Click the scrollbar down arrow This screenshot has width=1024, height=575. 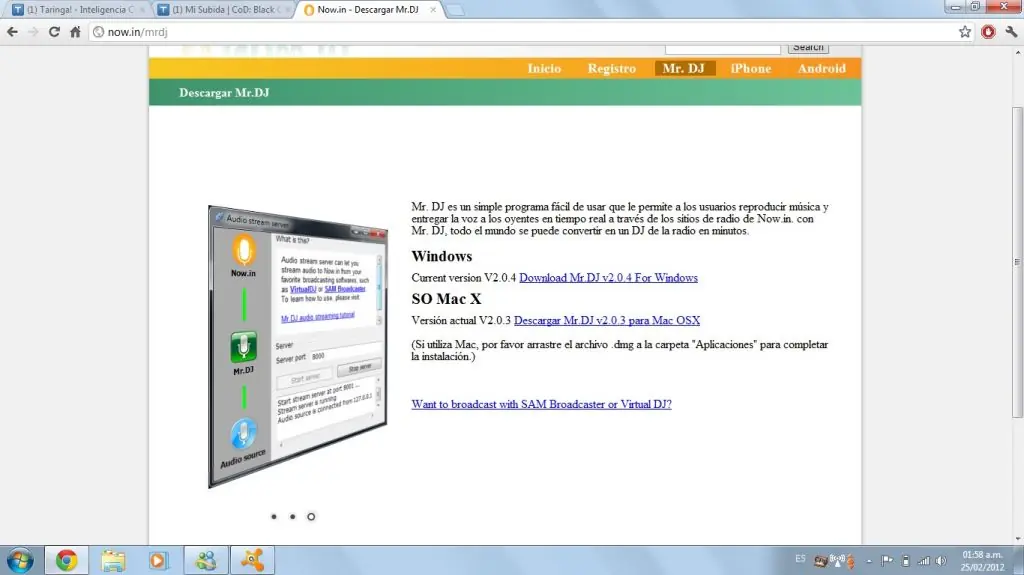pyautogui.click(x=1017, y=539)
